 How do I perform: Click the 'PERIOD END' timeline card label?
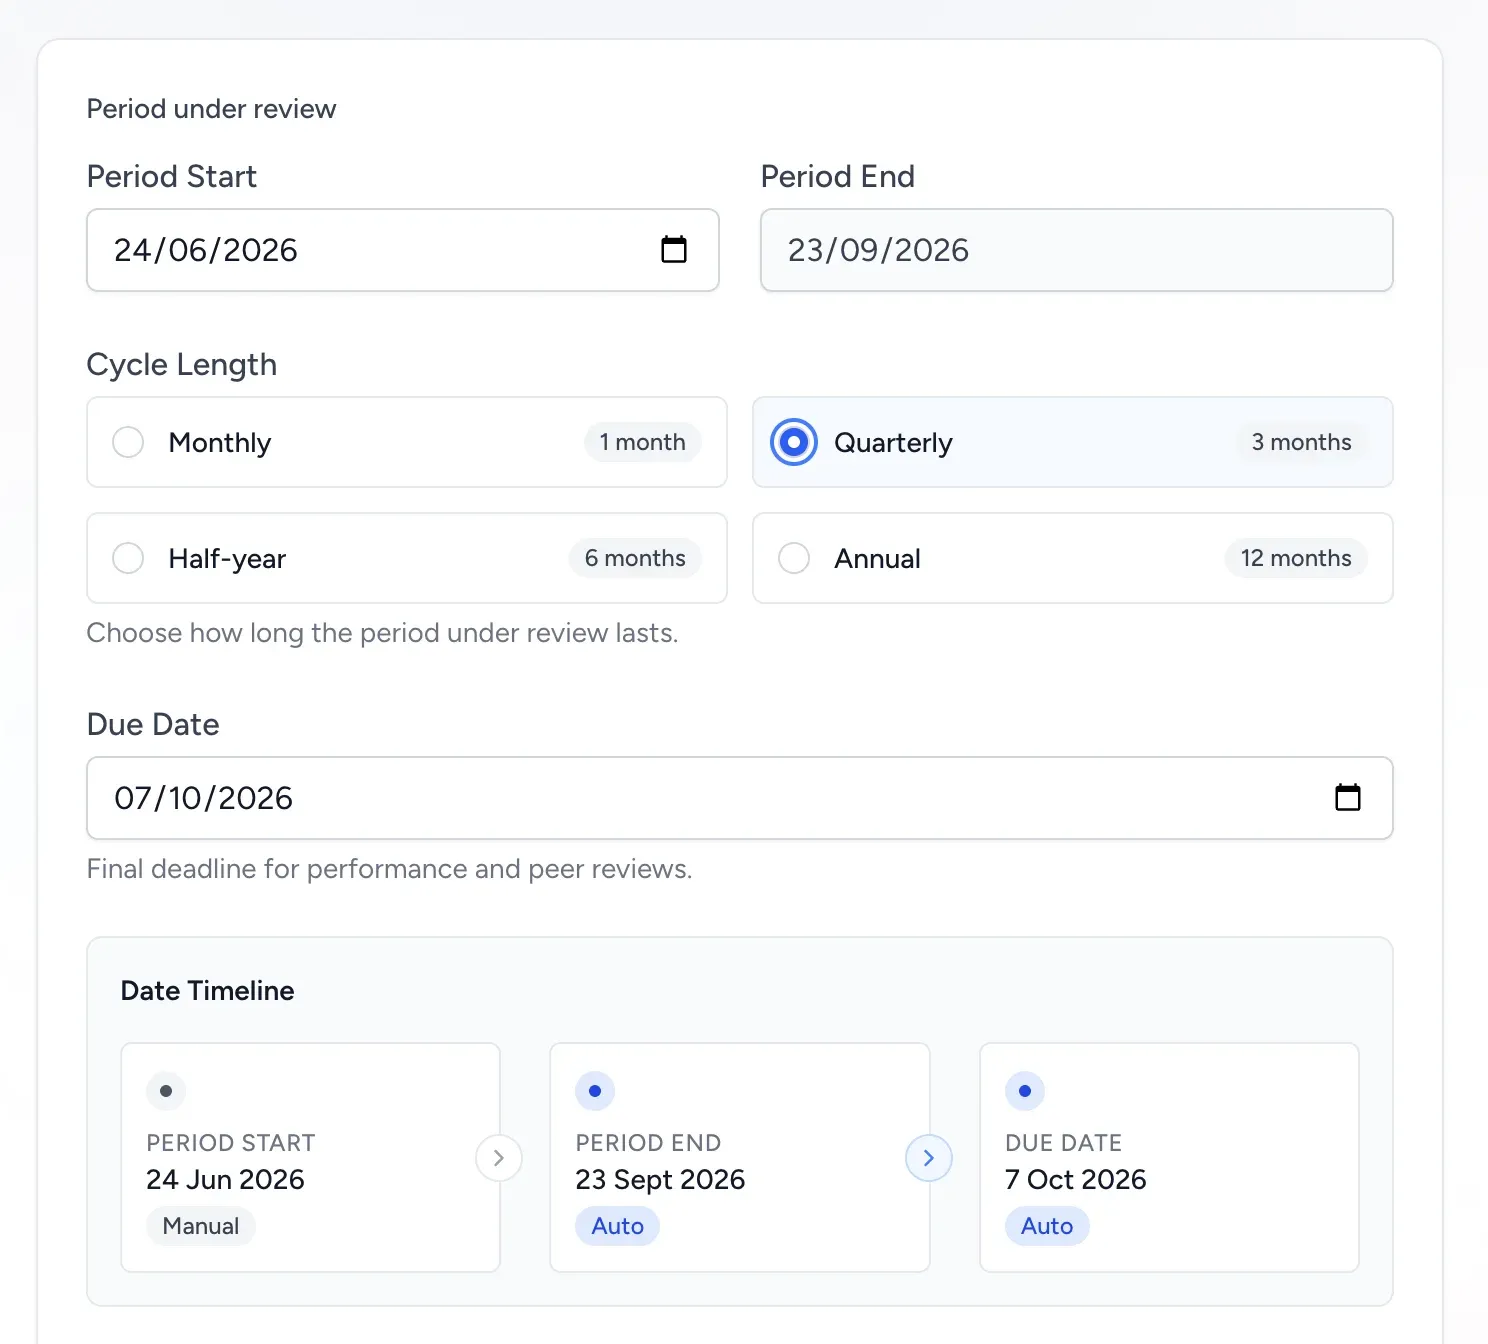pyautogui.click(x=648, y=1143)
